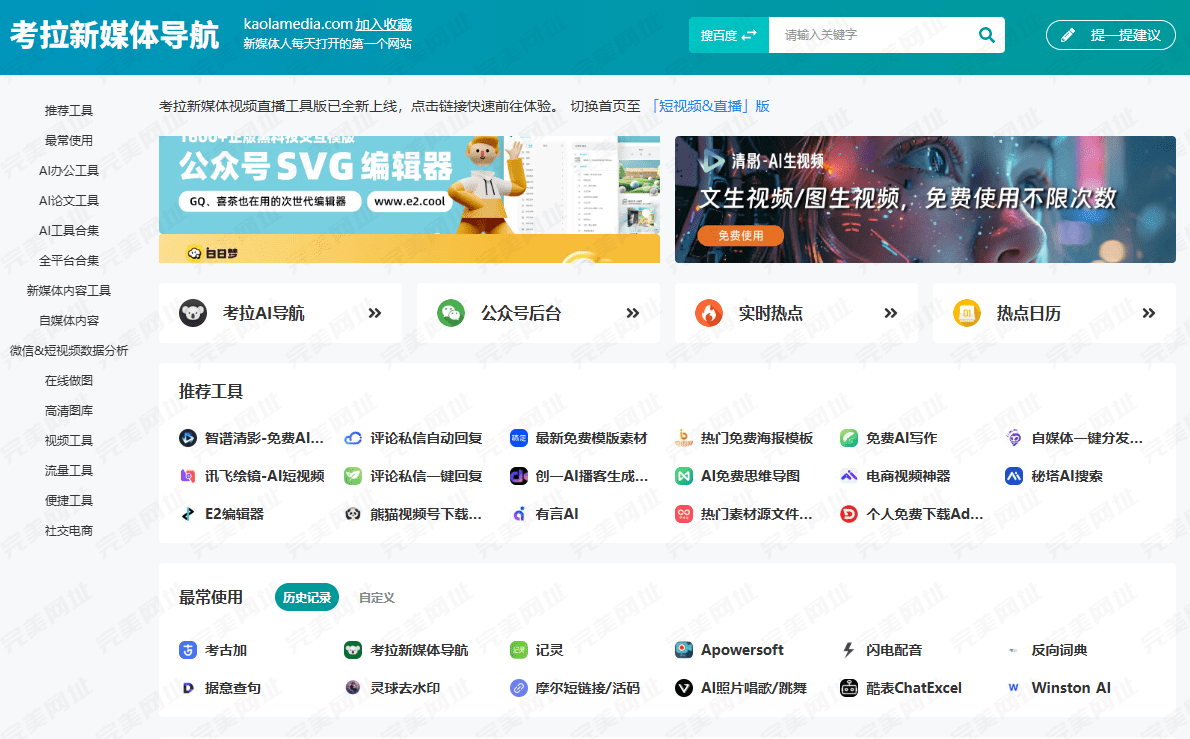
Task: Open AI论文工具 sidebar item
Action: tap(68, 200)
